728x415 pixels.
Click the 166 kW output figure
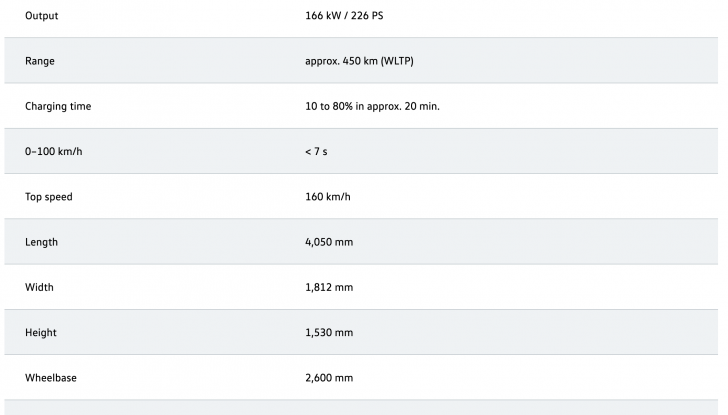324,17
